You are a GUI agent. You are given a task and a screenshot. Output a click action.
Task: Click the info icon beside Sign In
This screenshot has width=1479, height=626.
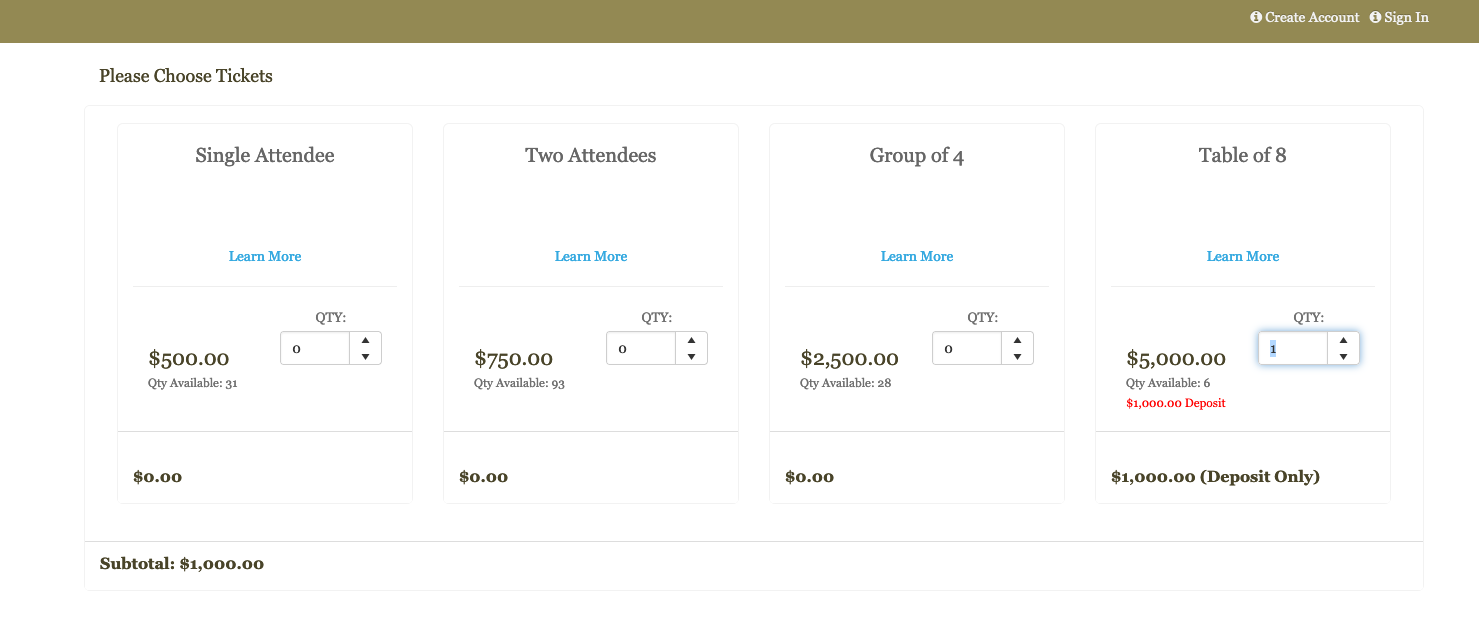point(1375,17)
